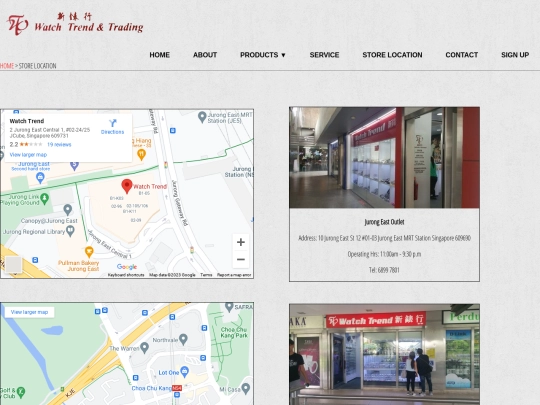Click the golf club marker on lower map
This screenshot has height=405, width=540.
click(x=21, y=392)
